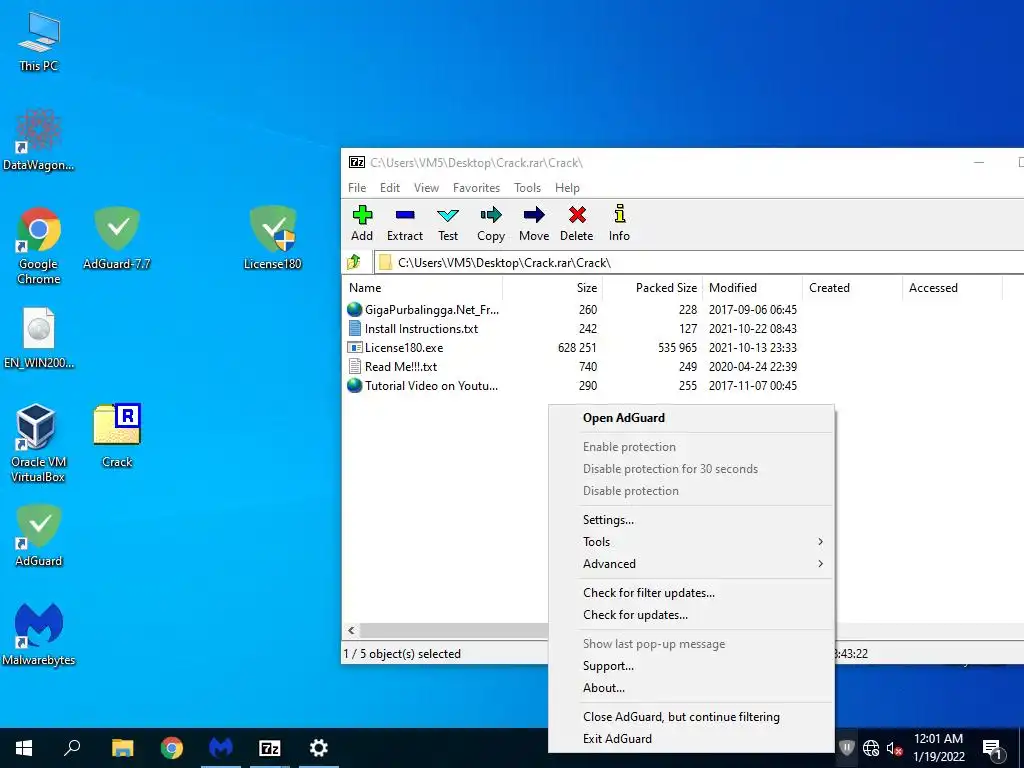Click the 7-Zip taskbar icon
This screenshot has height=768, width=1024.
[270, 748]
